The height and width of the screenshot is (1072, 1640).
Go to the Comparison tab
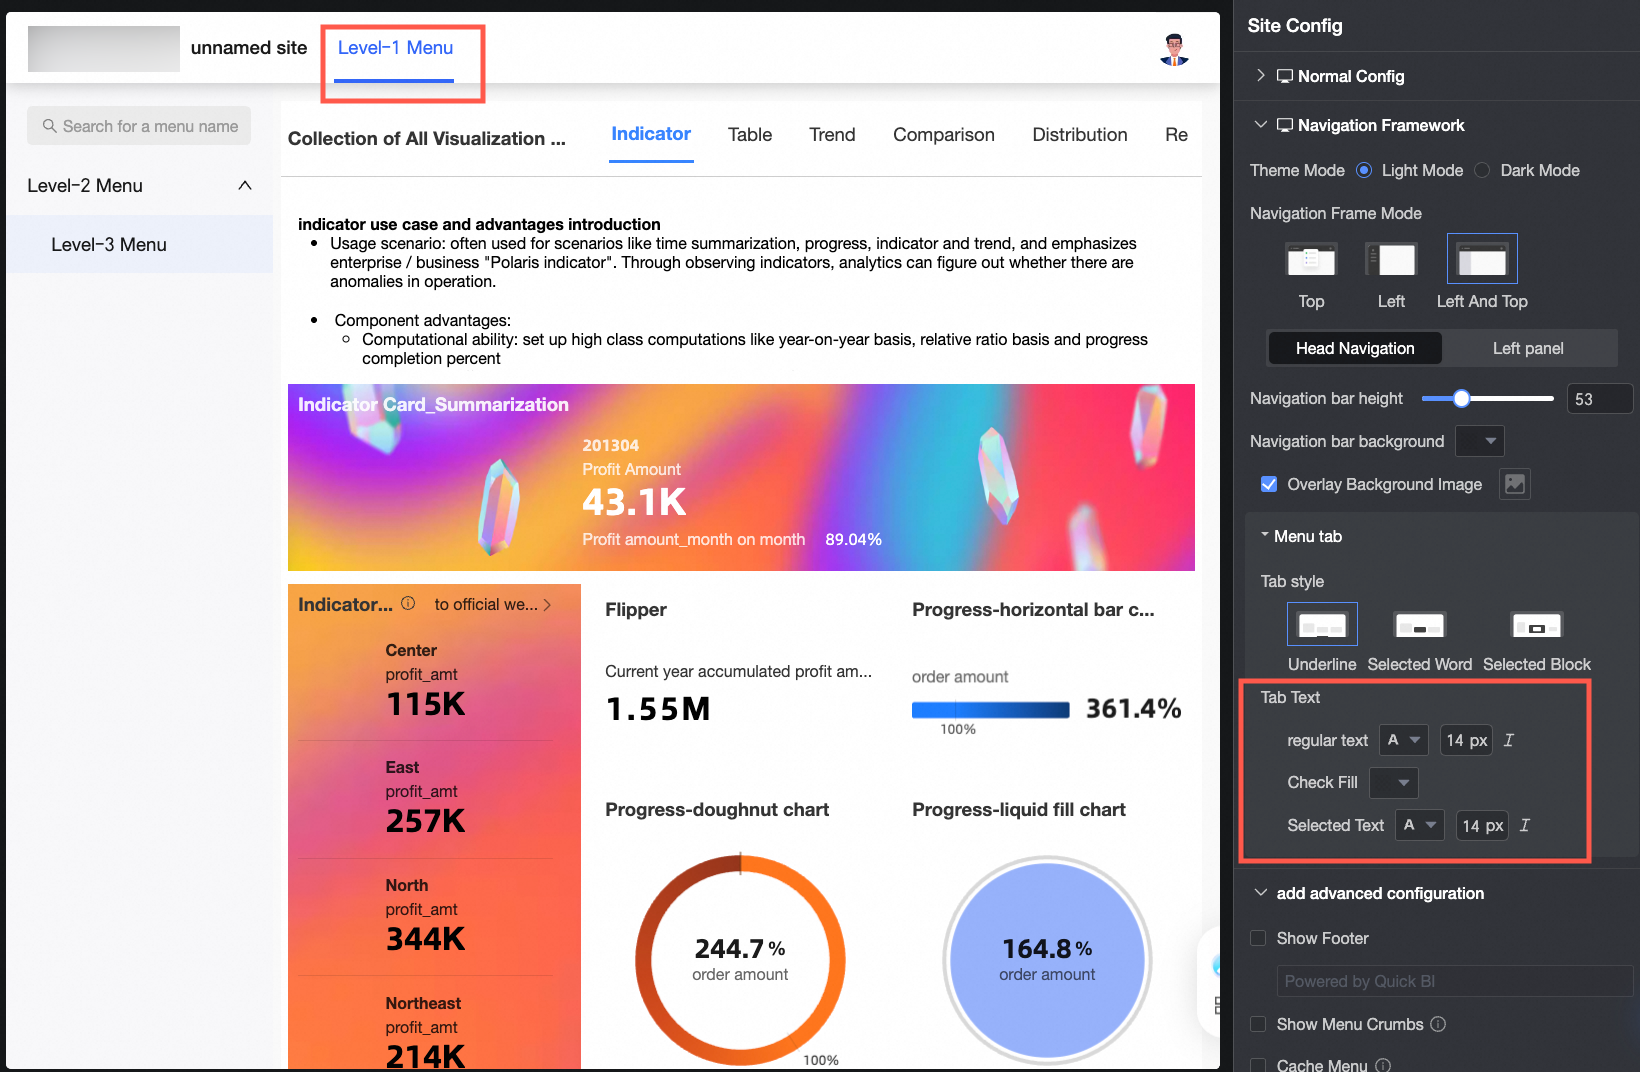pyautogui.click(x=944, y=135)
